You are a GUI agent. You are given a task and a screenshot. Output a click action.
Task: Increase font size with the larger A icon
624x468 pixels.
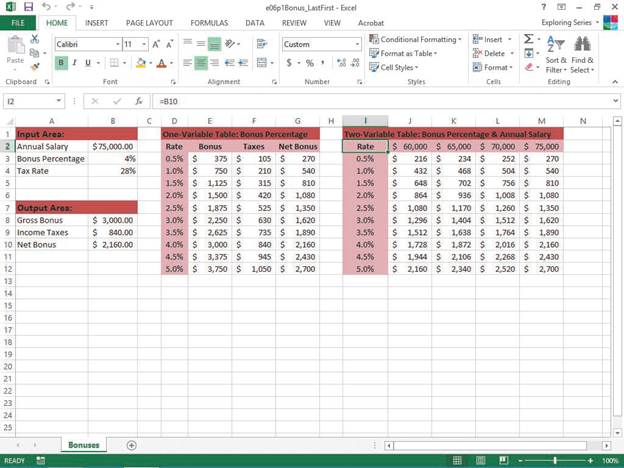(x=156, y=44)
